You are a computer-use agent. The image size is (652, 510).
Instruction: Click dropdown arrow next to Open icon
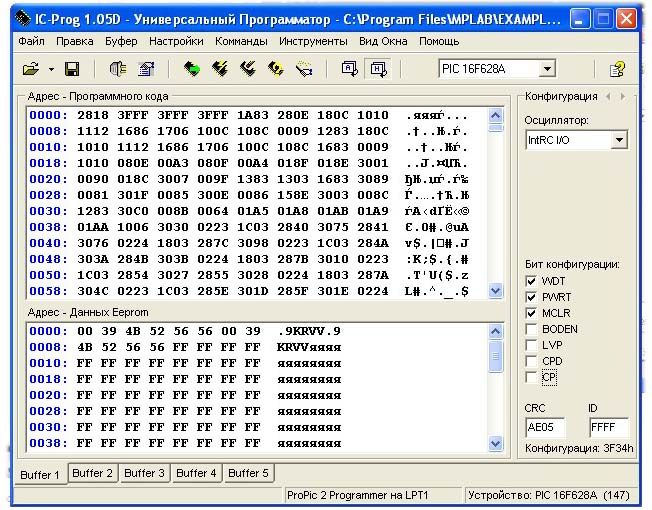point(49,69)
